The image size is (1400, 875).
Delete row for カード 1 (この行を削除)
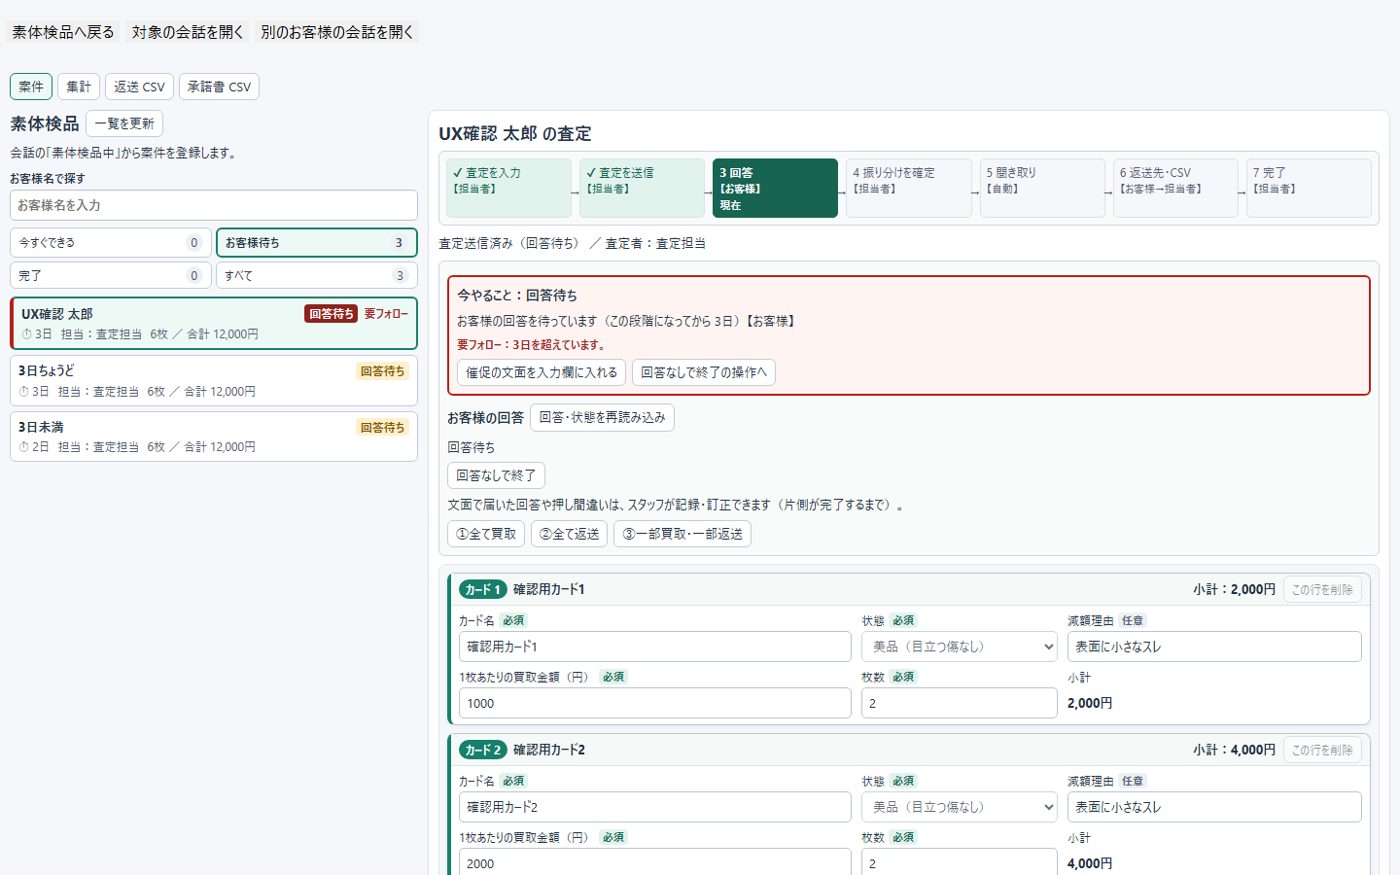pos(1322,590)
